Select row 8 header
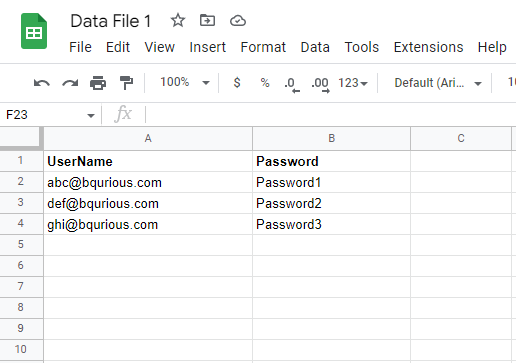The height and width of the screenshot is (363, 516). (21, 308)
